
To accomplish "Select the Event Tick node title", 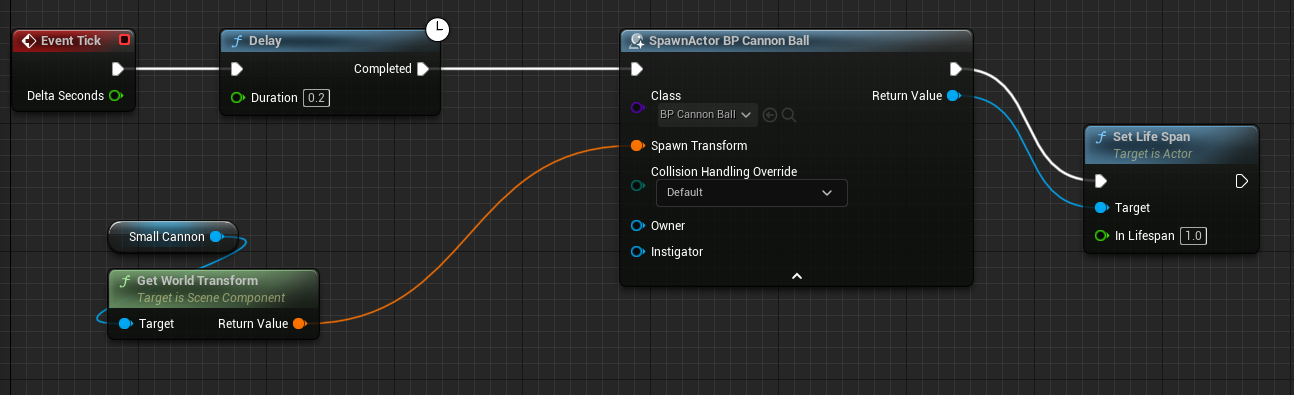I will 70,41.
